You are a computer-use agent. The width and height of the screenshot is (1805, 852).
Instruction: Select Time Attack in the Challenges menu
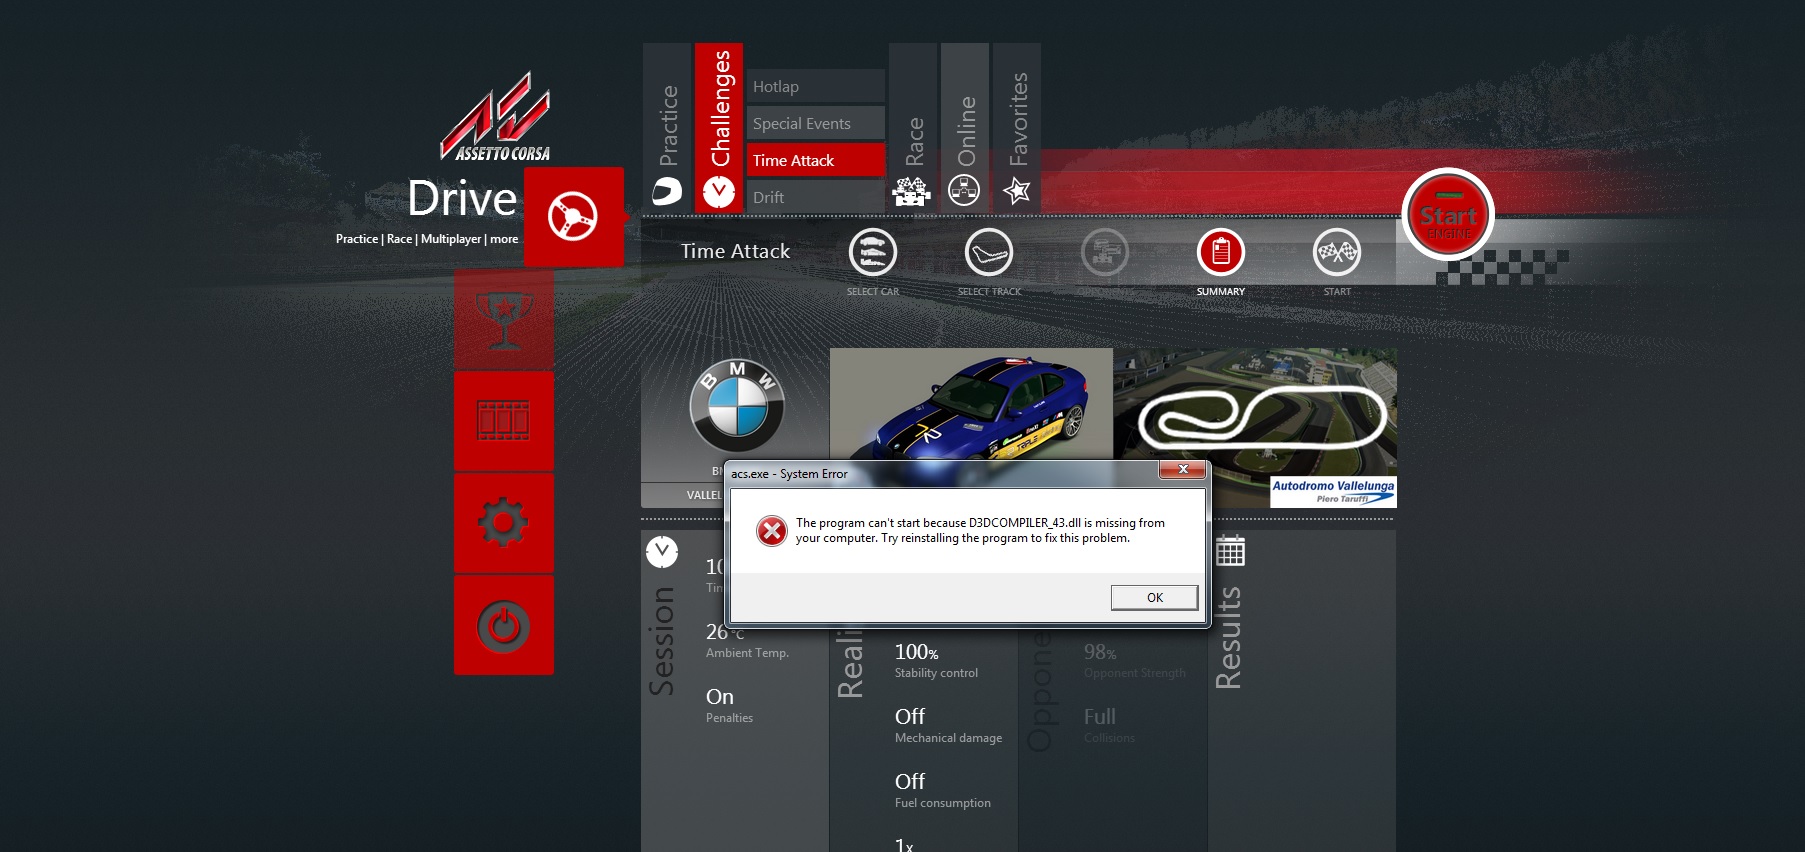(x=816, y=161)
